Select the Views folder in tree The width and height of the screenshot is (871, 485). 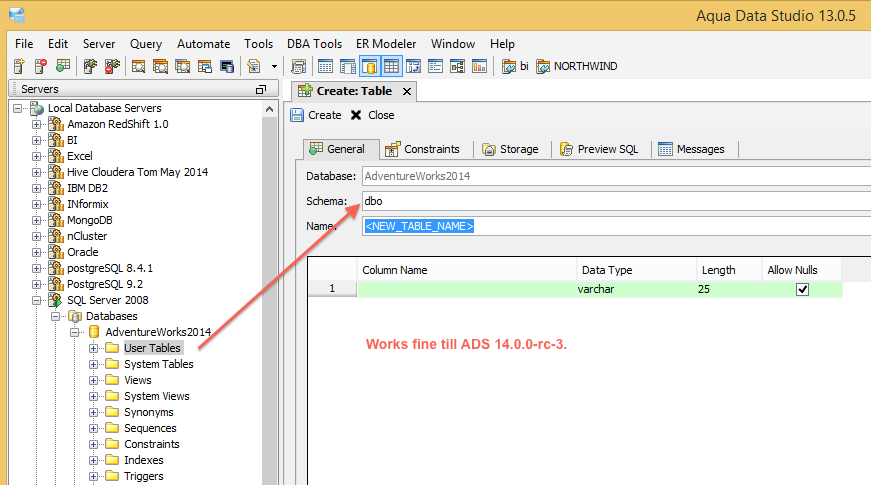coord(138,381)
